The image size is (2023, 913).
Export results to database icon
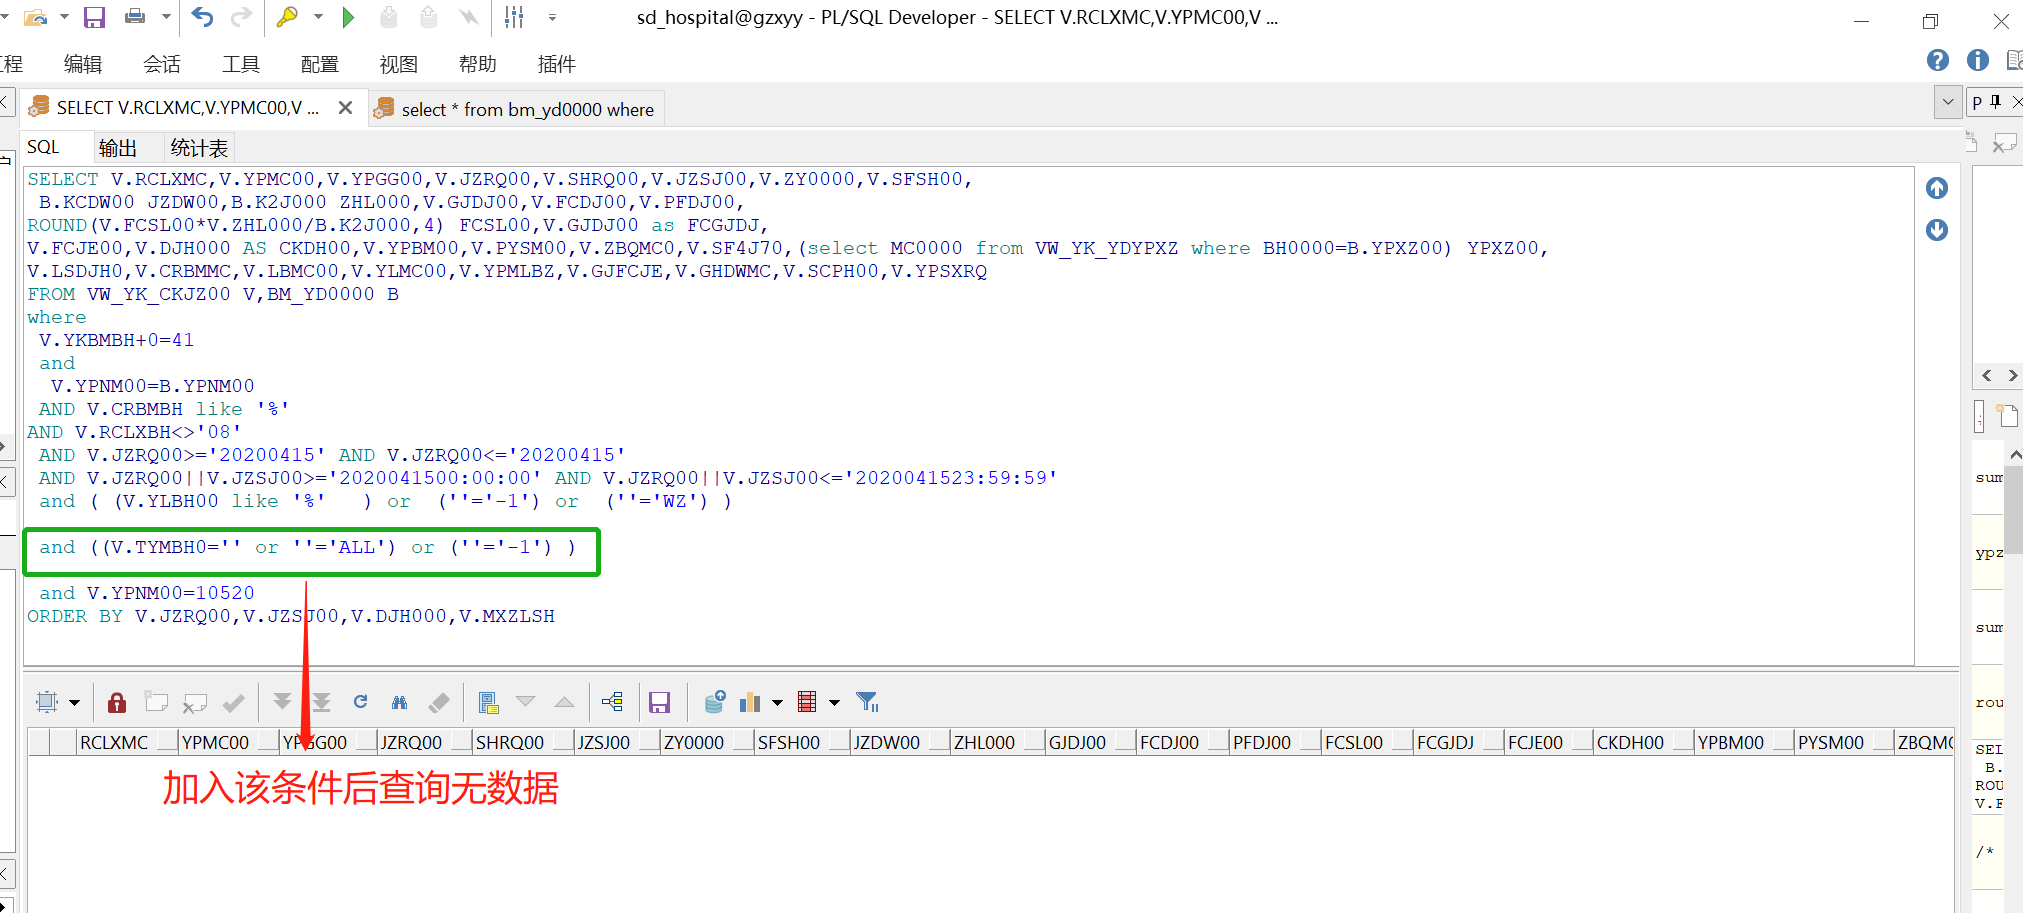[715, 702]
